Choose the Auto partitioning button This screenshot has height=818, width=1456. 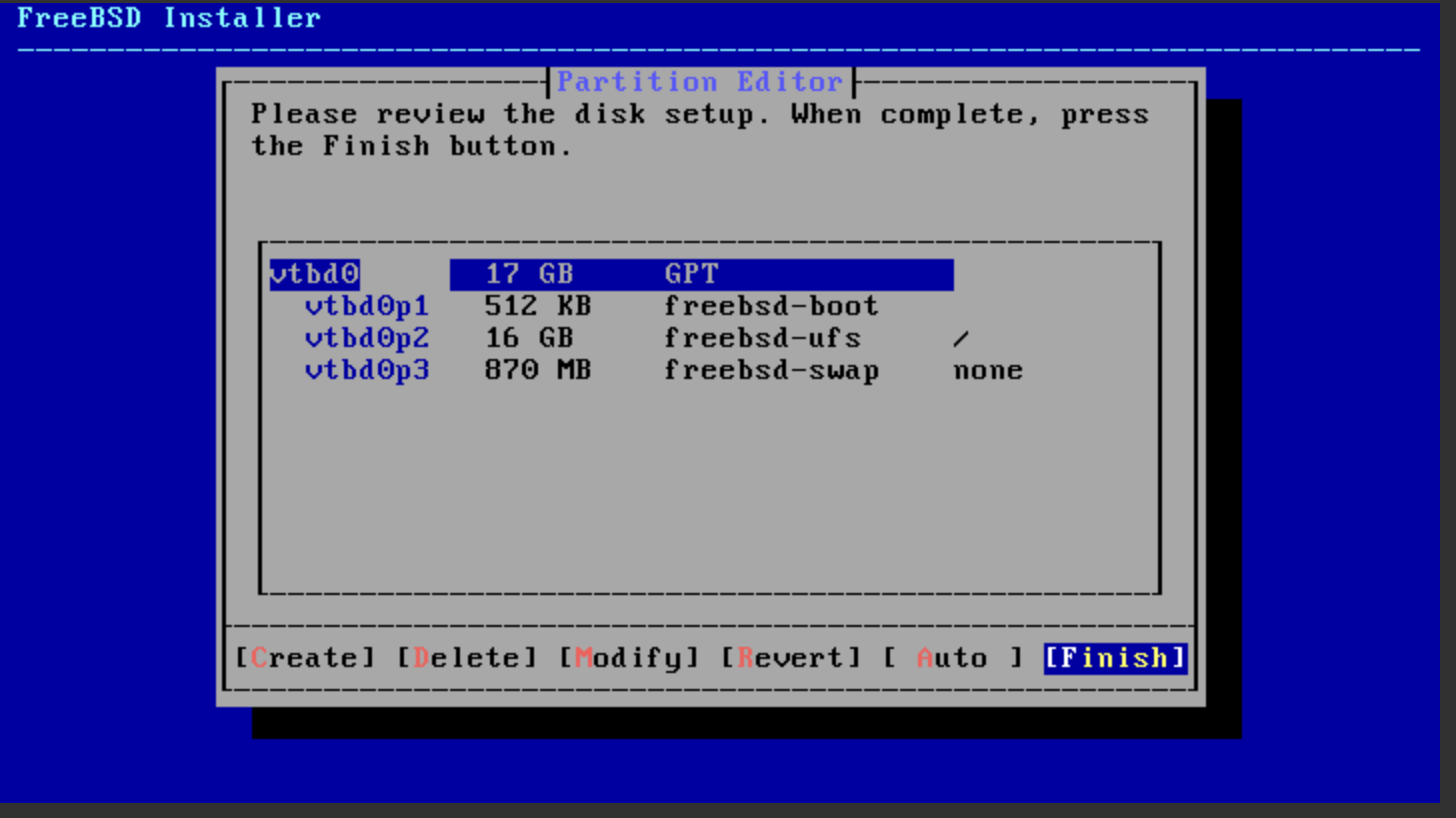pos(952,658)
